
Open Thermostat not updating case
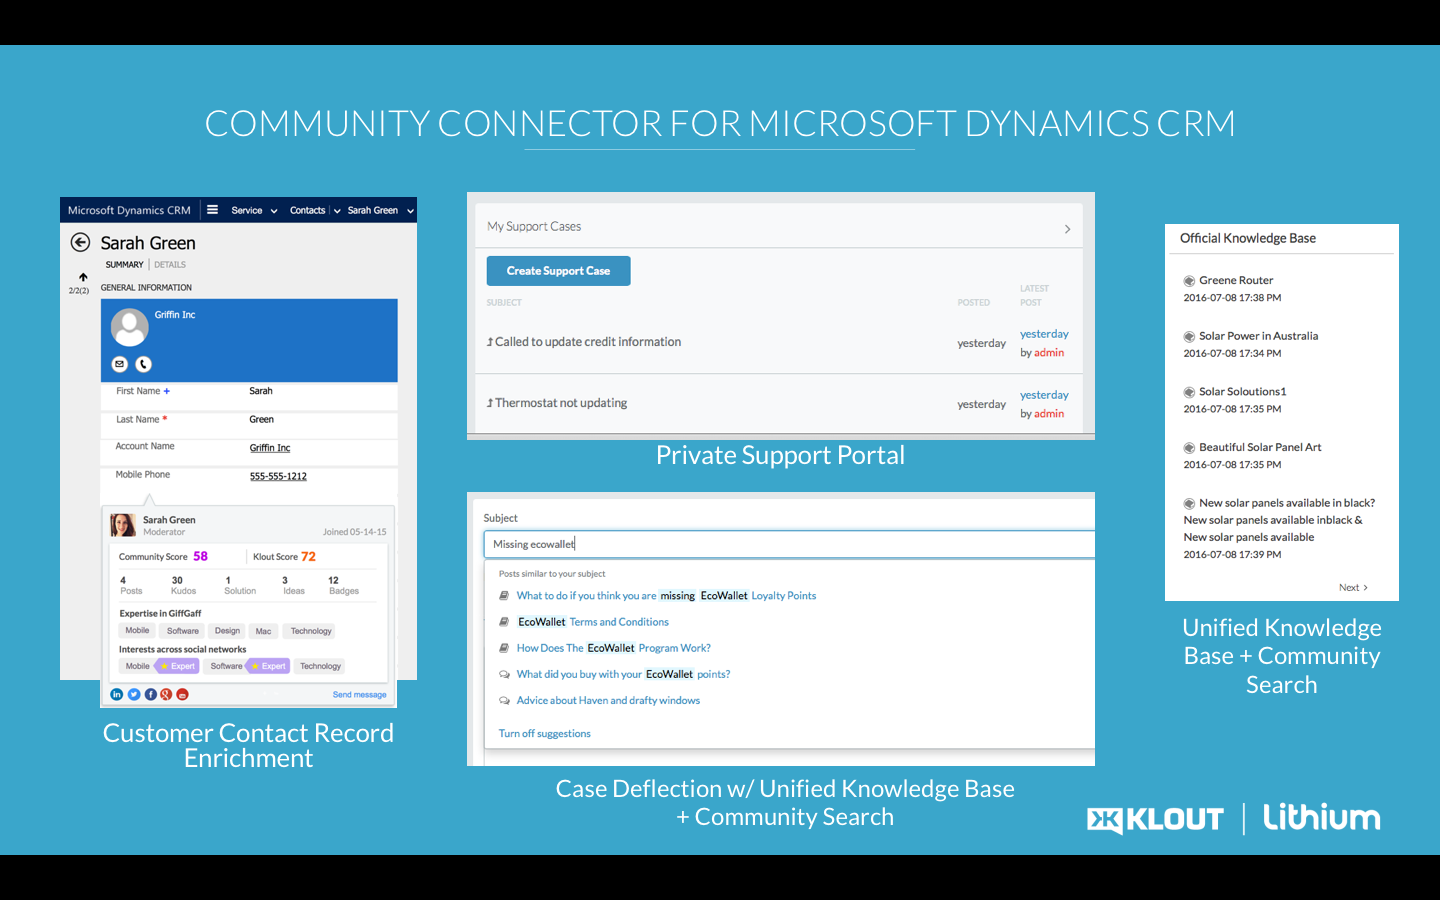561,403
